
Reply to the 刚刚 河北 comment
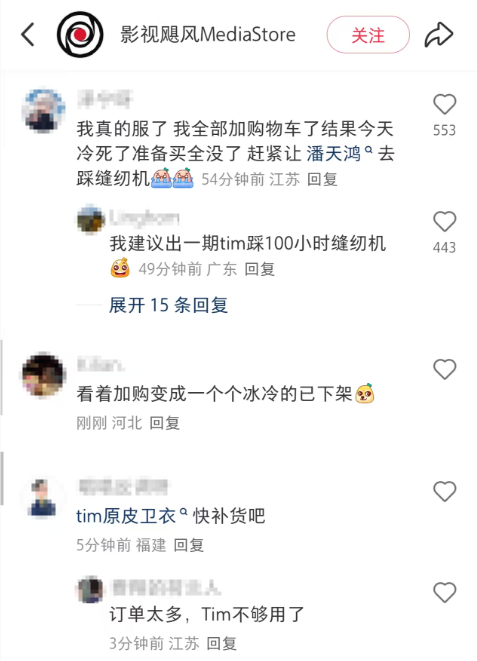pyautogui.click(x=165, y=423)
